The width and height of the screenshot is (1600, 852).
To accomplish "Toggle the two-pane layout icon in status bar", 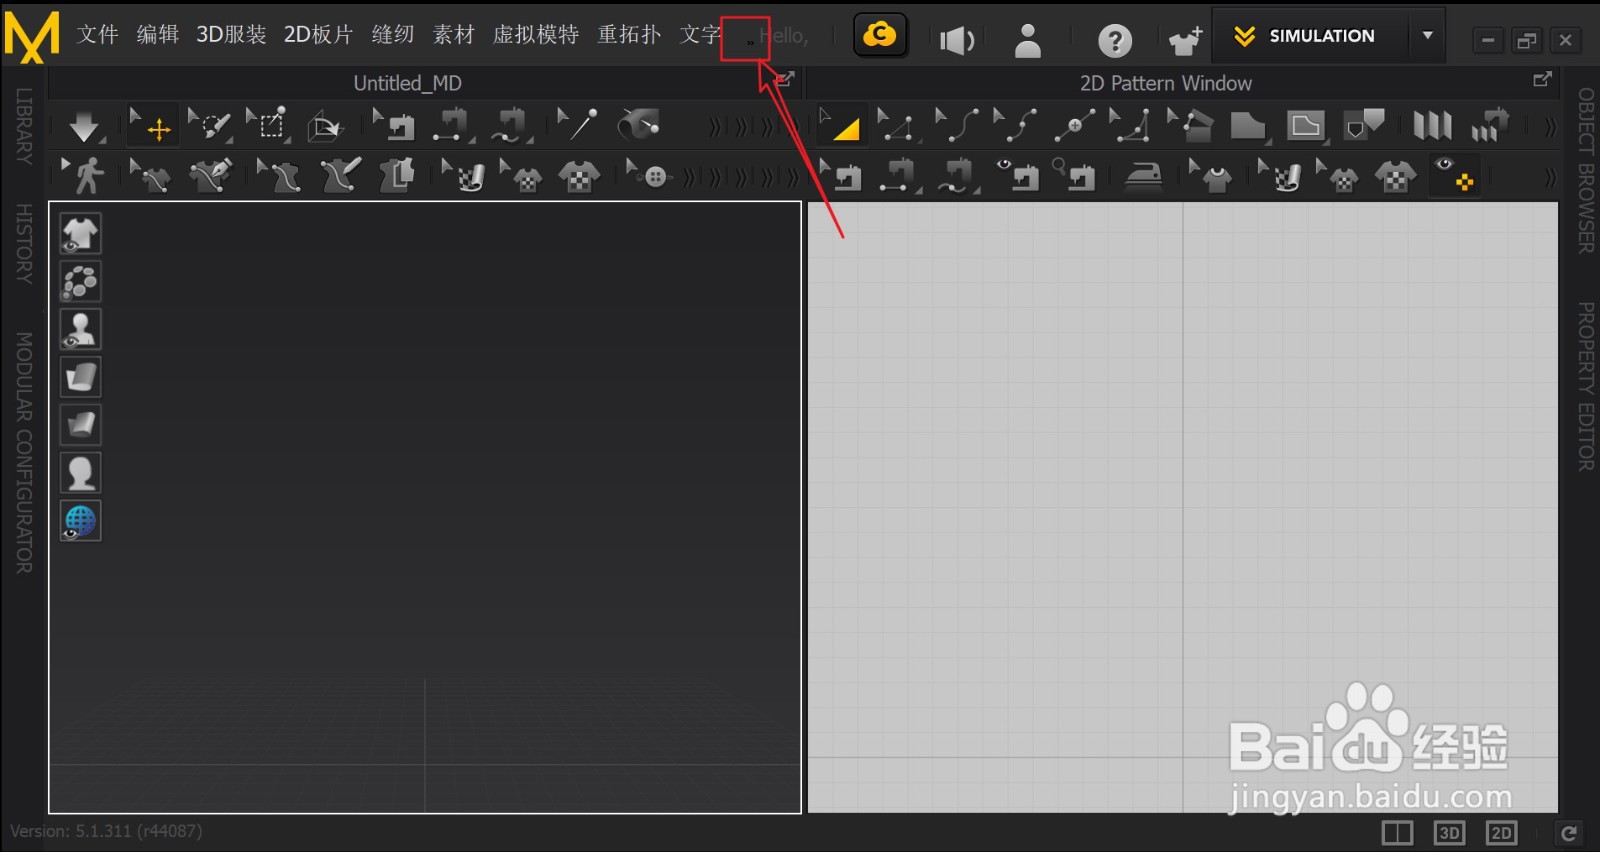I will [x=1397, y=832].
